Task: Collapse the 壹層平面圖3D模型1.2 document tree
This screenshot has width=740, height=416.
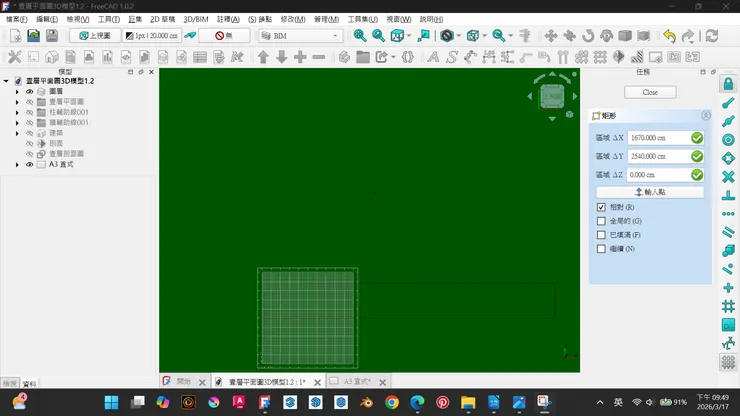Action: 6,81
